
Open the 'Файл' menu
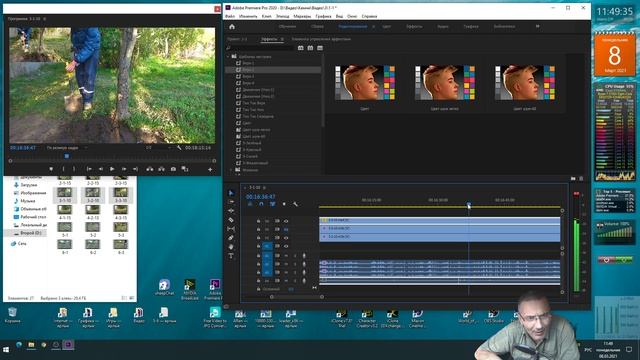tap(230, 16)
